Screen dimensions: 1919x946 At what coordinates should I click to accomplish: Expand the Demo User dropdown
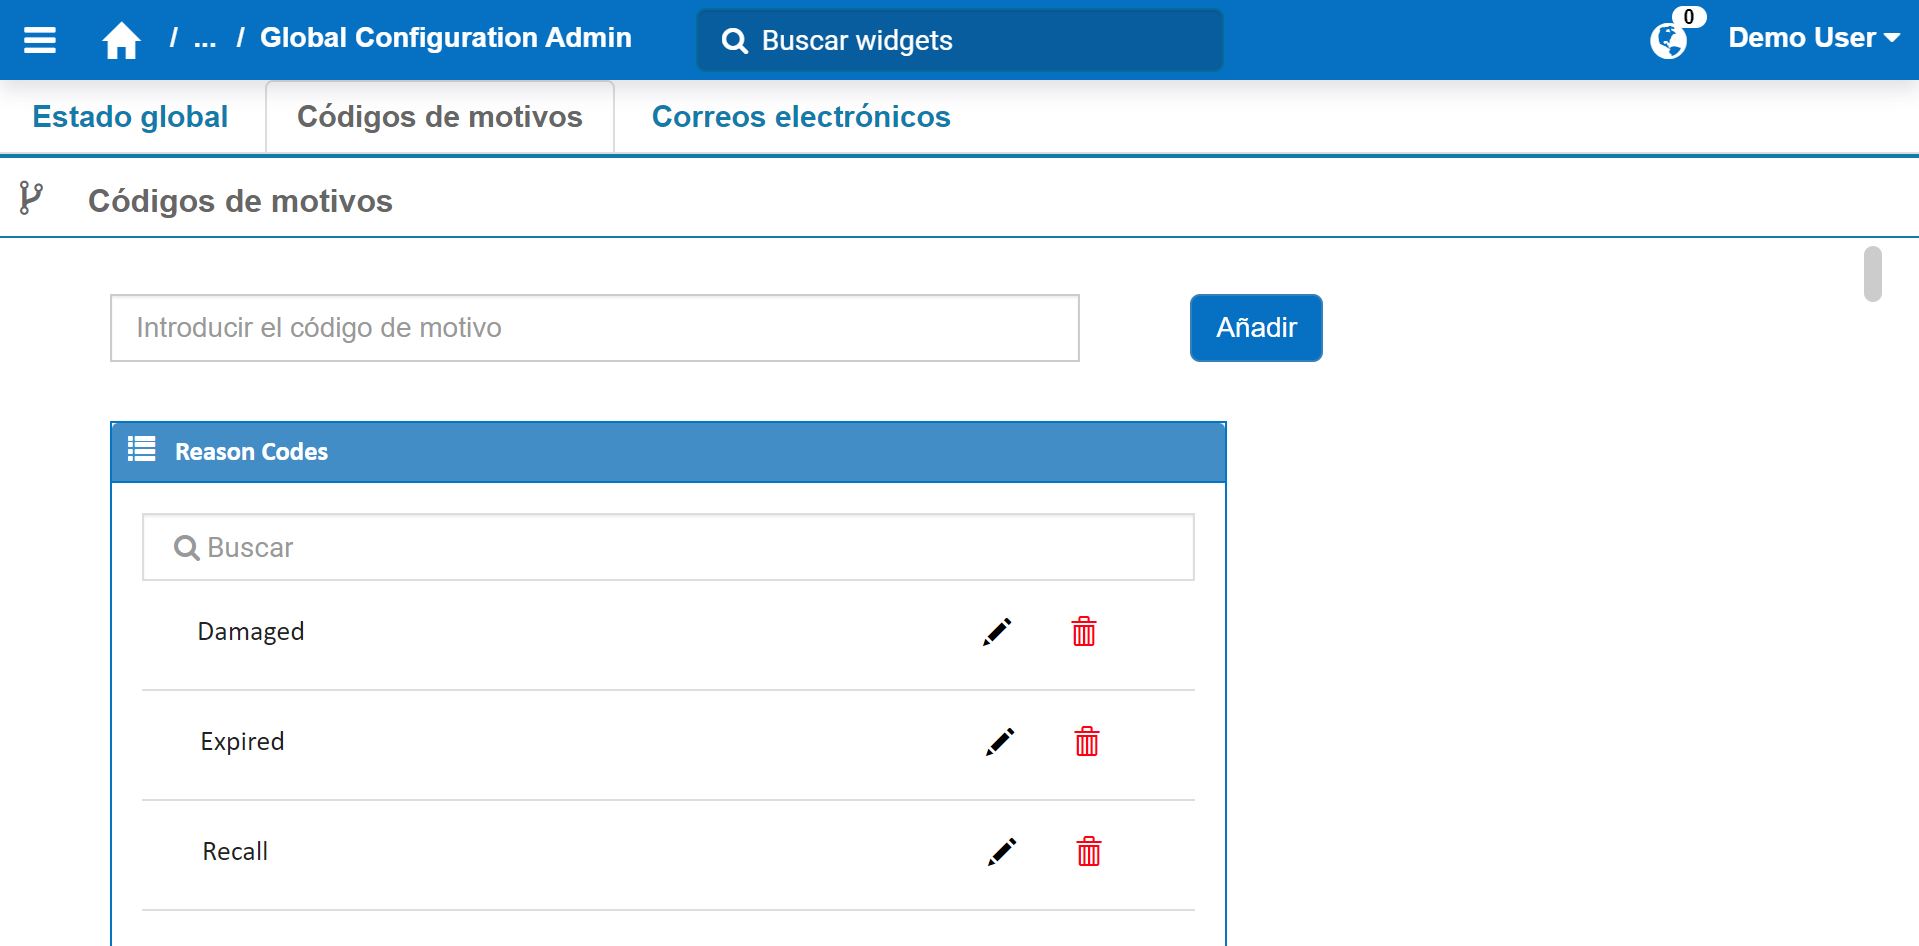1813,38
